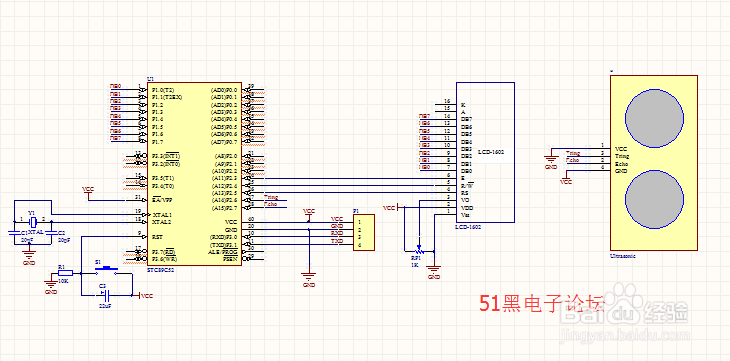
Task: Select the STC89C52 microcontroller U1 body
Action: point(194,174)
